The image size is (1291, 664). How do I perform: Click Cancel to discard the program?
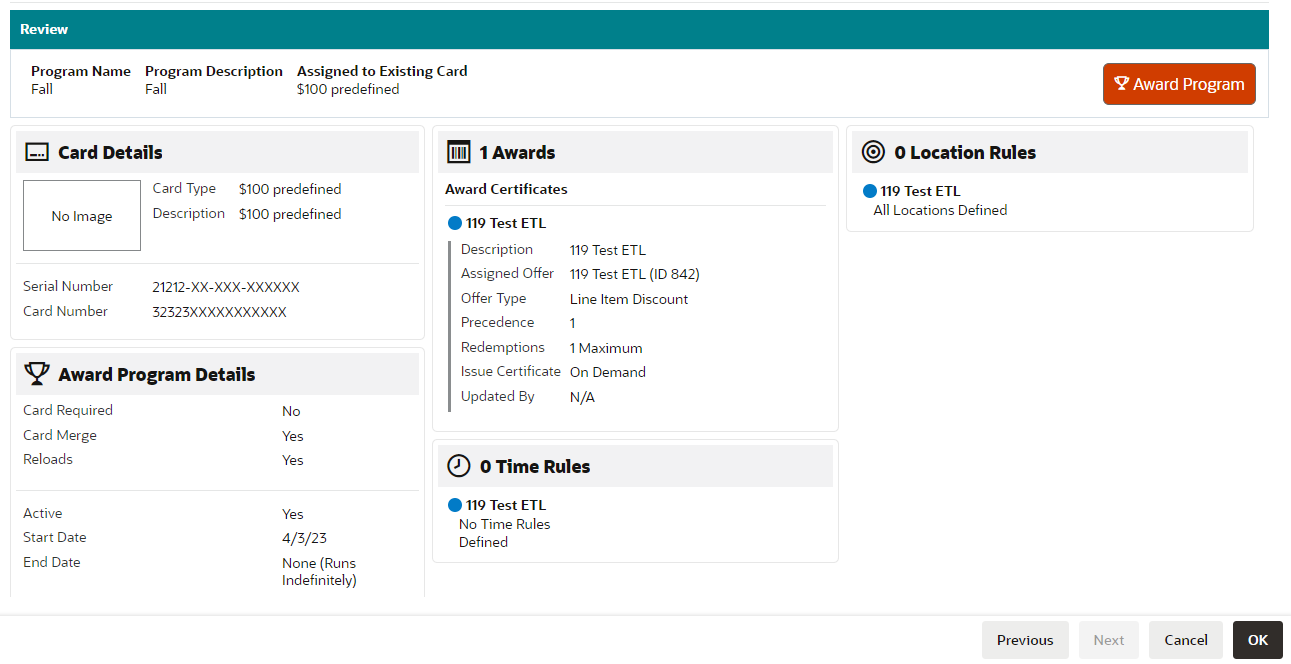pyautogui.click(x=1185, y=640)
